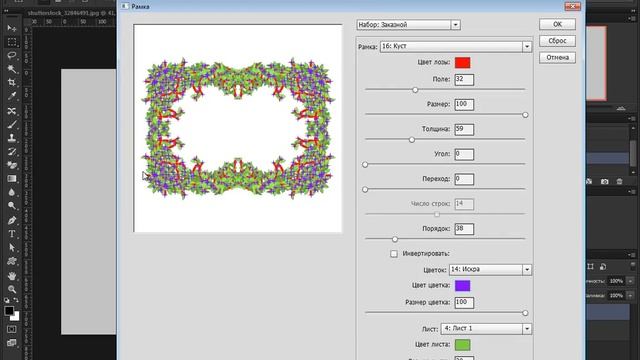Toggle Quick Mask mode icon
This screenshot has width=640, height=360.
click(x=12, y=329)
